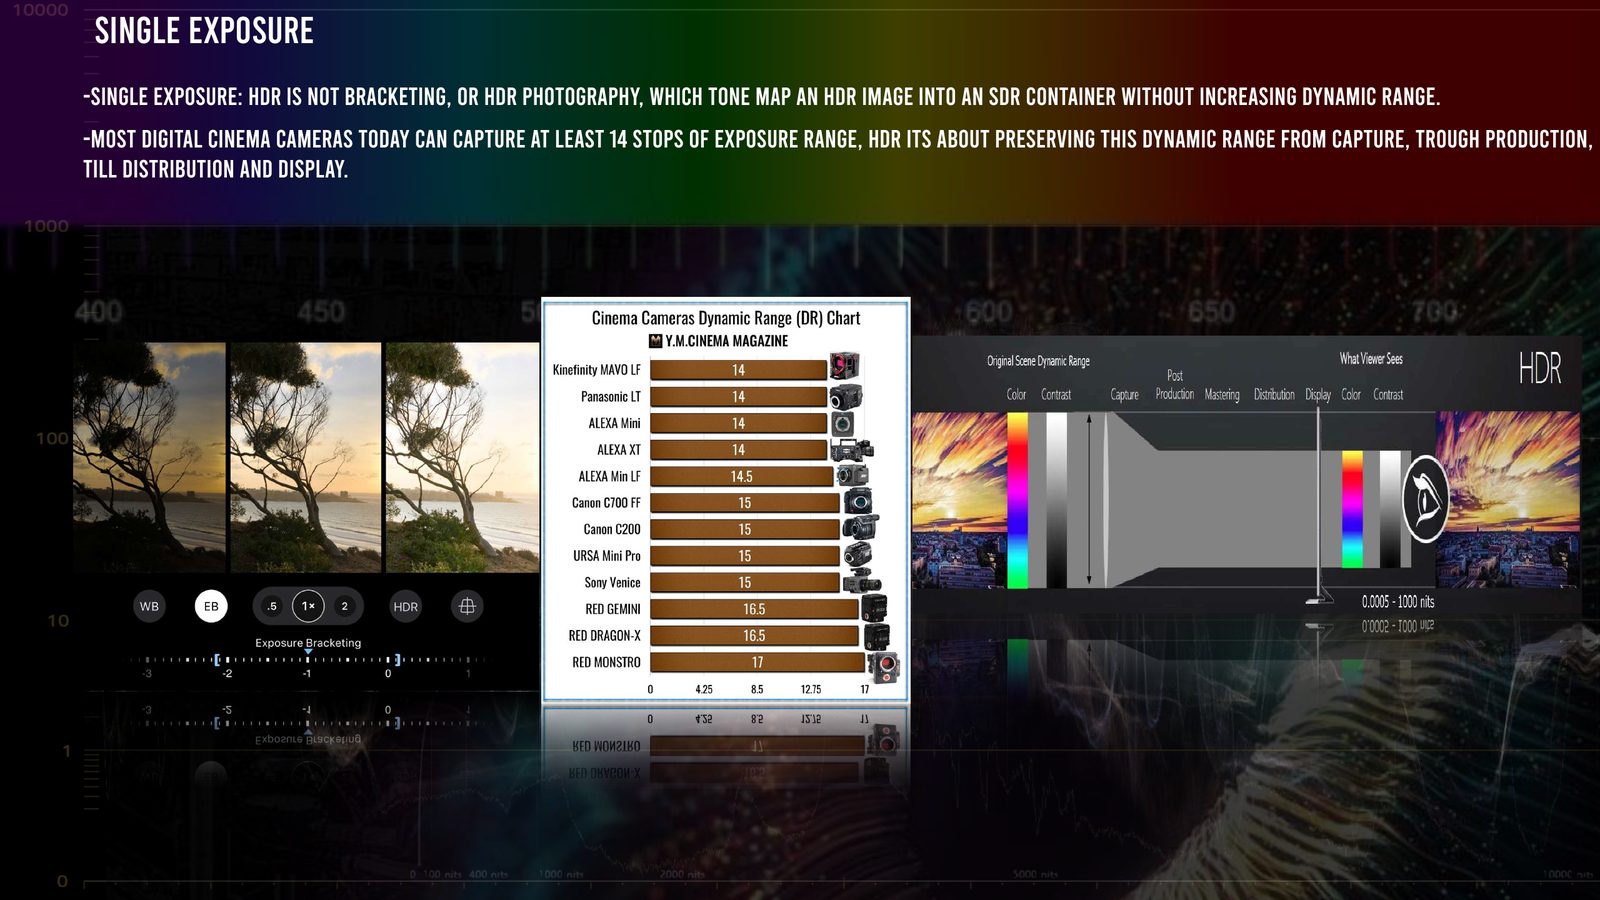Image resolution: width=1600 pixels, height=900 pixels.
Task: Click the RED GEMINI camera icon
Action: tap(875, 608)
